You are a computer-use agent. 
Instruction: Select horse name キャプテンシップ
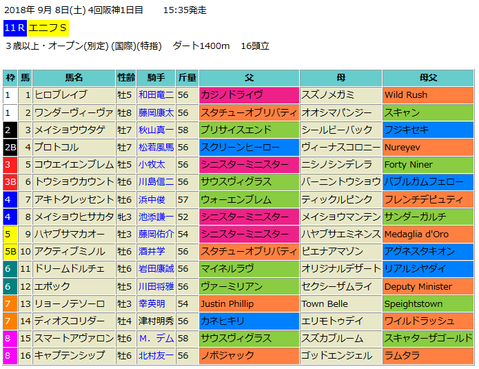[x=70, y=356]
